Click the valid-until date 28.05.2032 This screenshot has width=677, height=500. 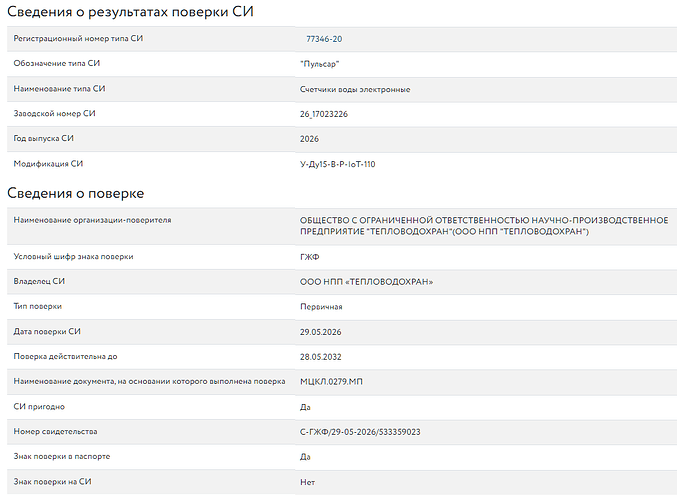[x=320, y=357]
